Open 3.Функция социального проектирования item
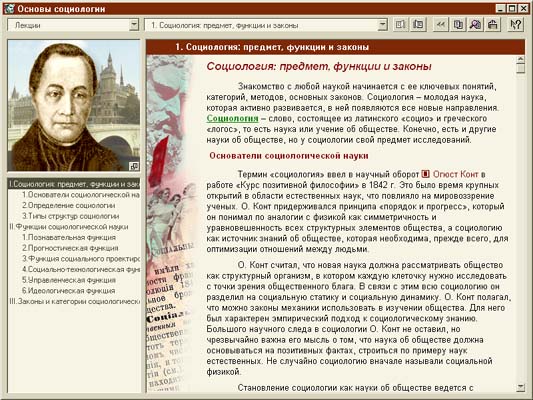Viewport: 533px width, 400px height. click(x=81, y=259)
